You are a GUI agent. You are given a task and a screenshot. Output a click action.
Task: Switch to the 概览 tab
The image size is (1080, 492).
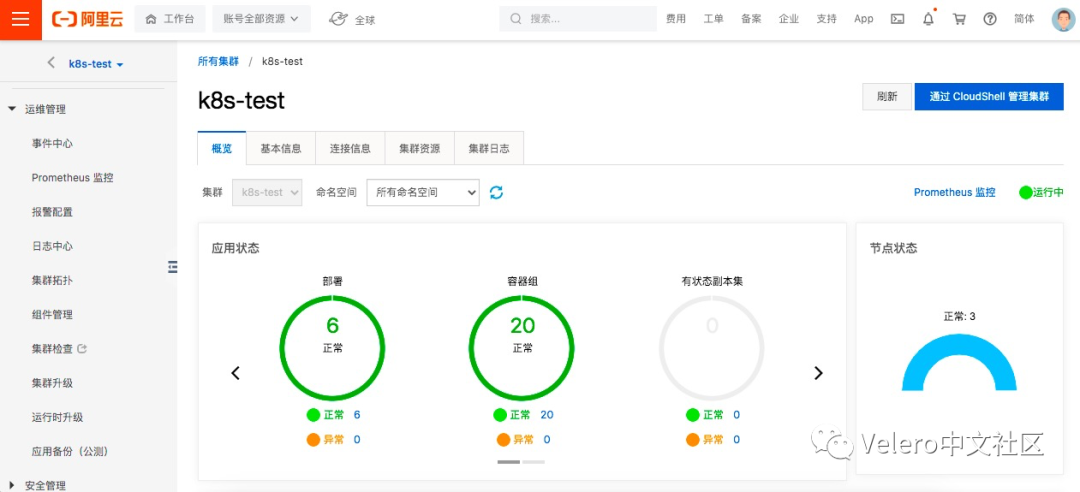tap(222, 148)
